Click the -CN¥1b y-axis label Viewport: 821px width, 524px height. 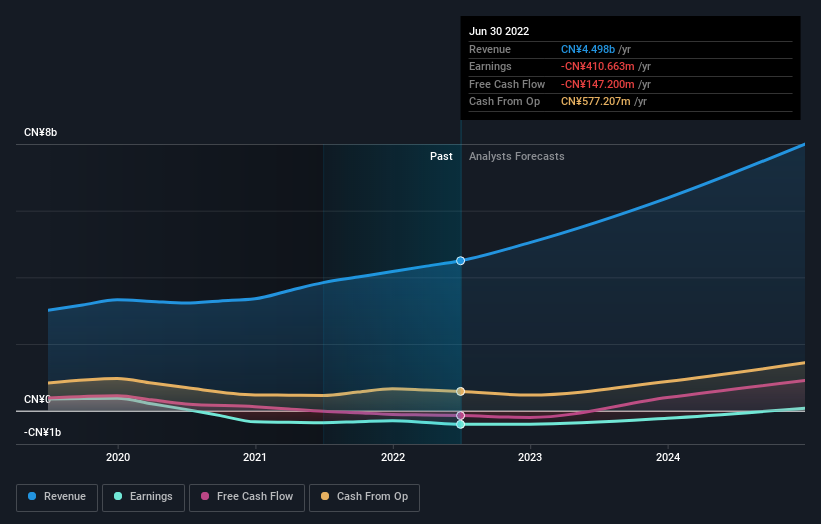42,432
